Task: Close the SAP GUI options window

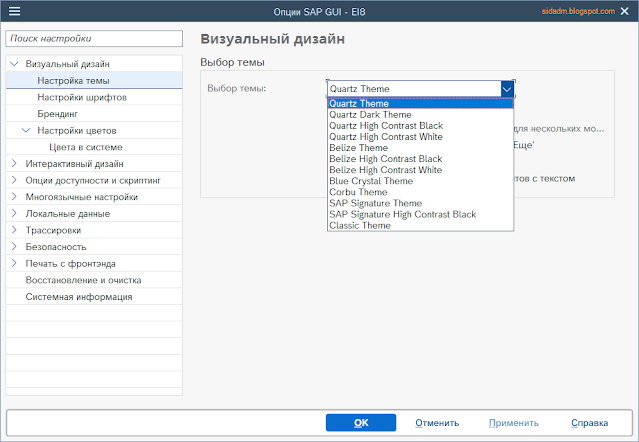Action: click(x=624, y=11)
